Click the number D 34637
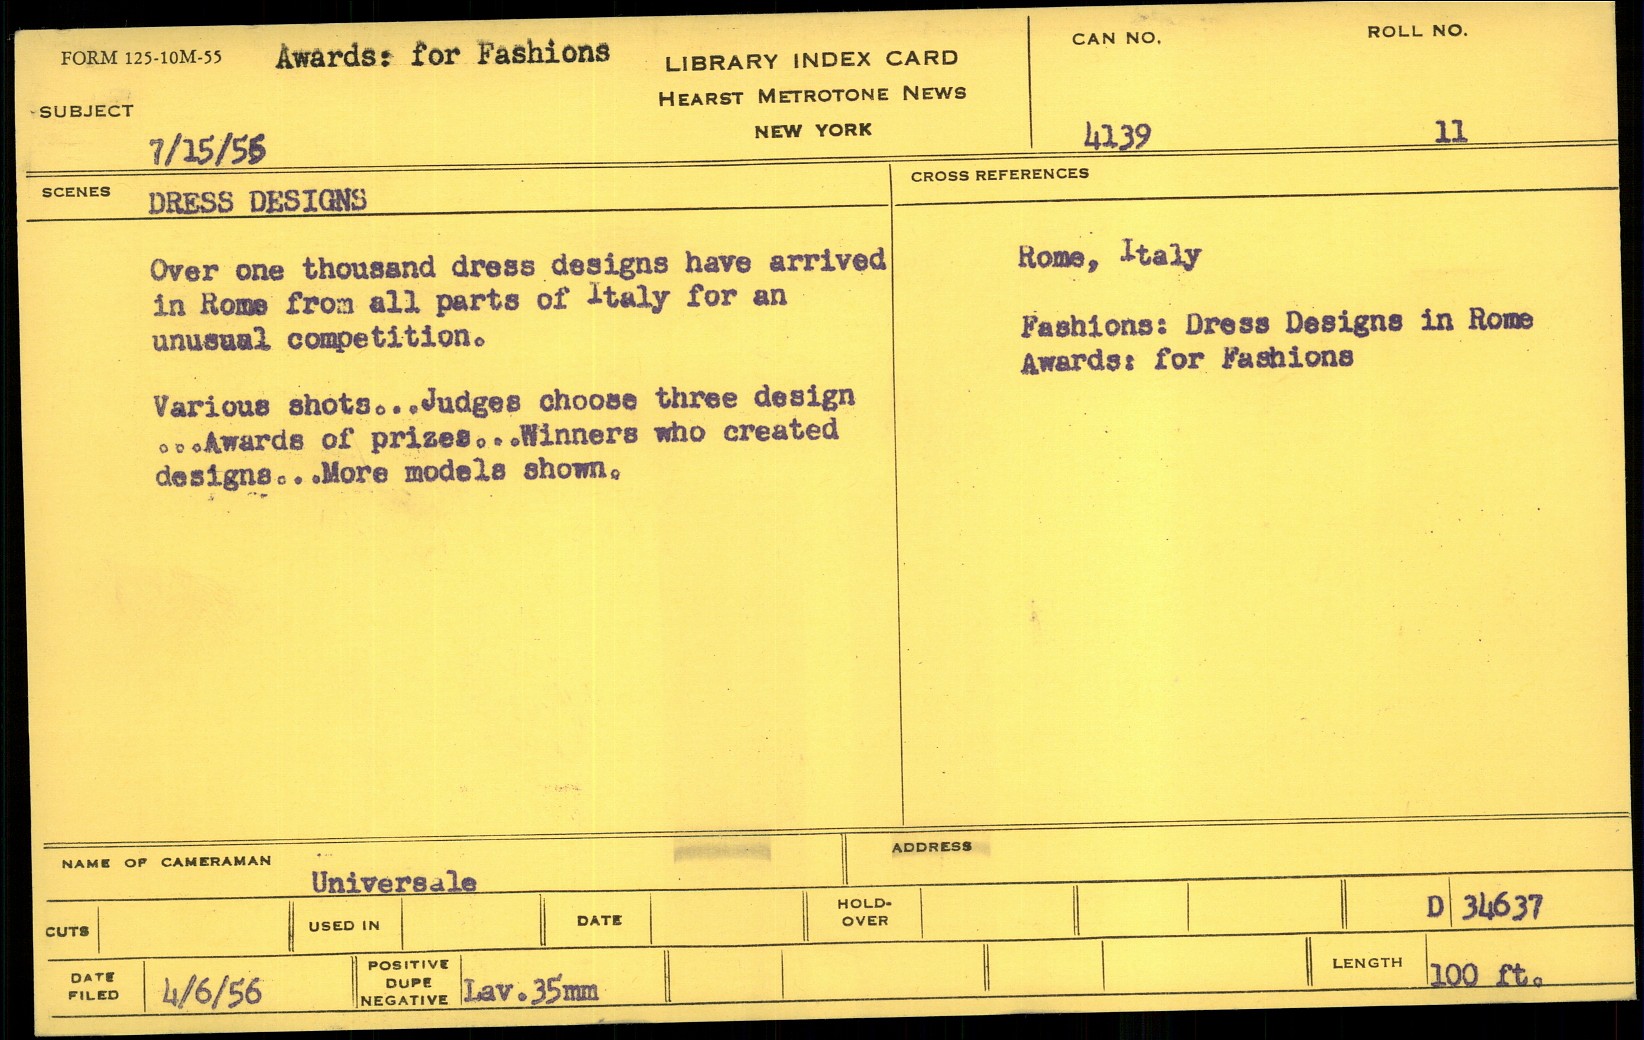Image resolution: width=1644 pixels, height=1040 pixels. click(x=1484, y=907)
